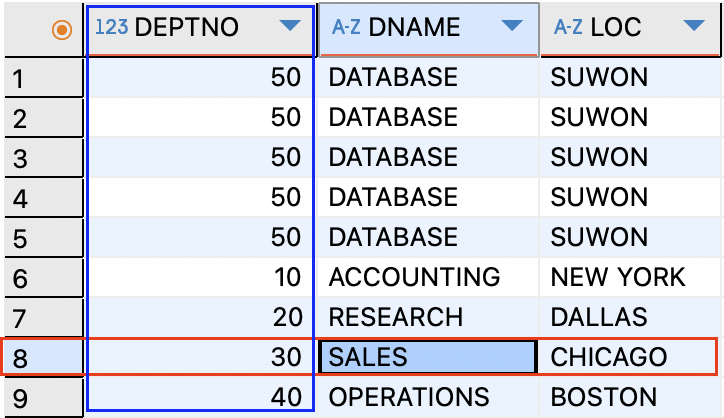Select the DEPTNO column header
Image resolution: width=724 pixels, height=418 pixels.
pyautogui.click(x=200, y=29)
